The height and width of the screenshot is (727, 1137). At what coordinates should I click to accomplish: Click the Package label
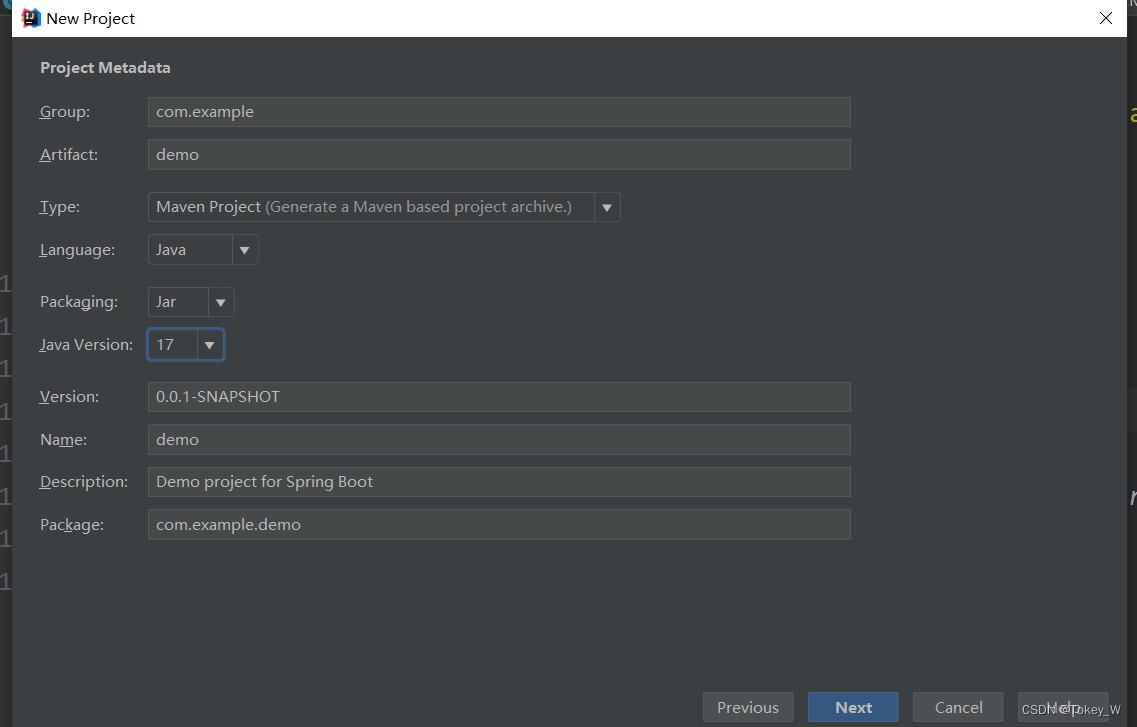click(72, 524)
